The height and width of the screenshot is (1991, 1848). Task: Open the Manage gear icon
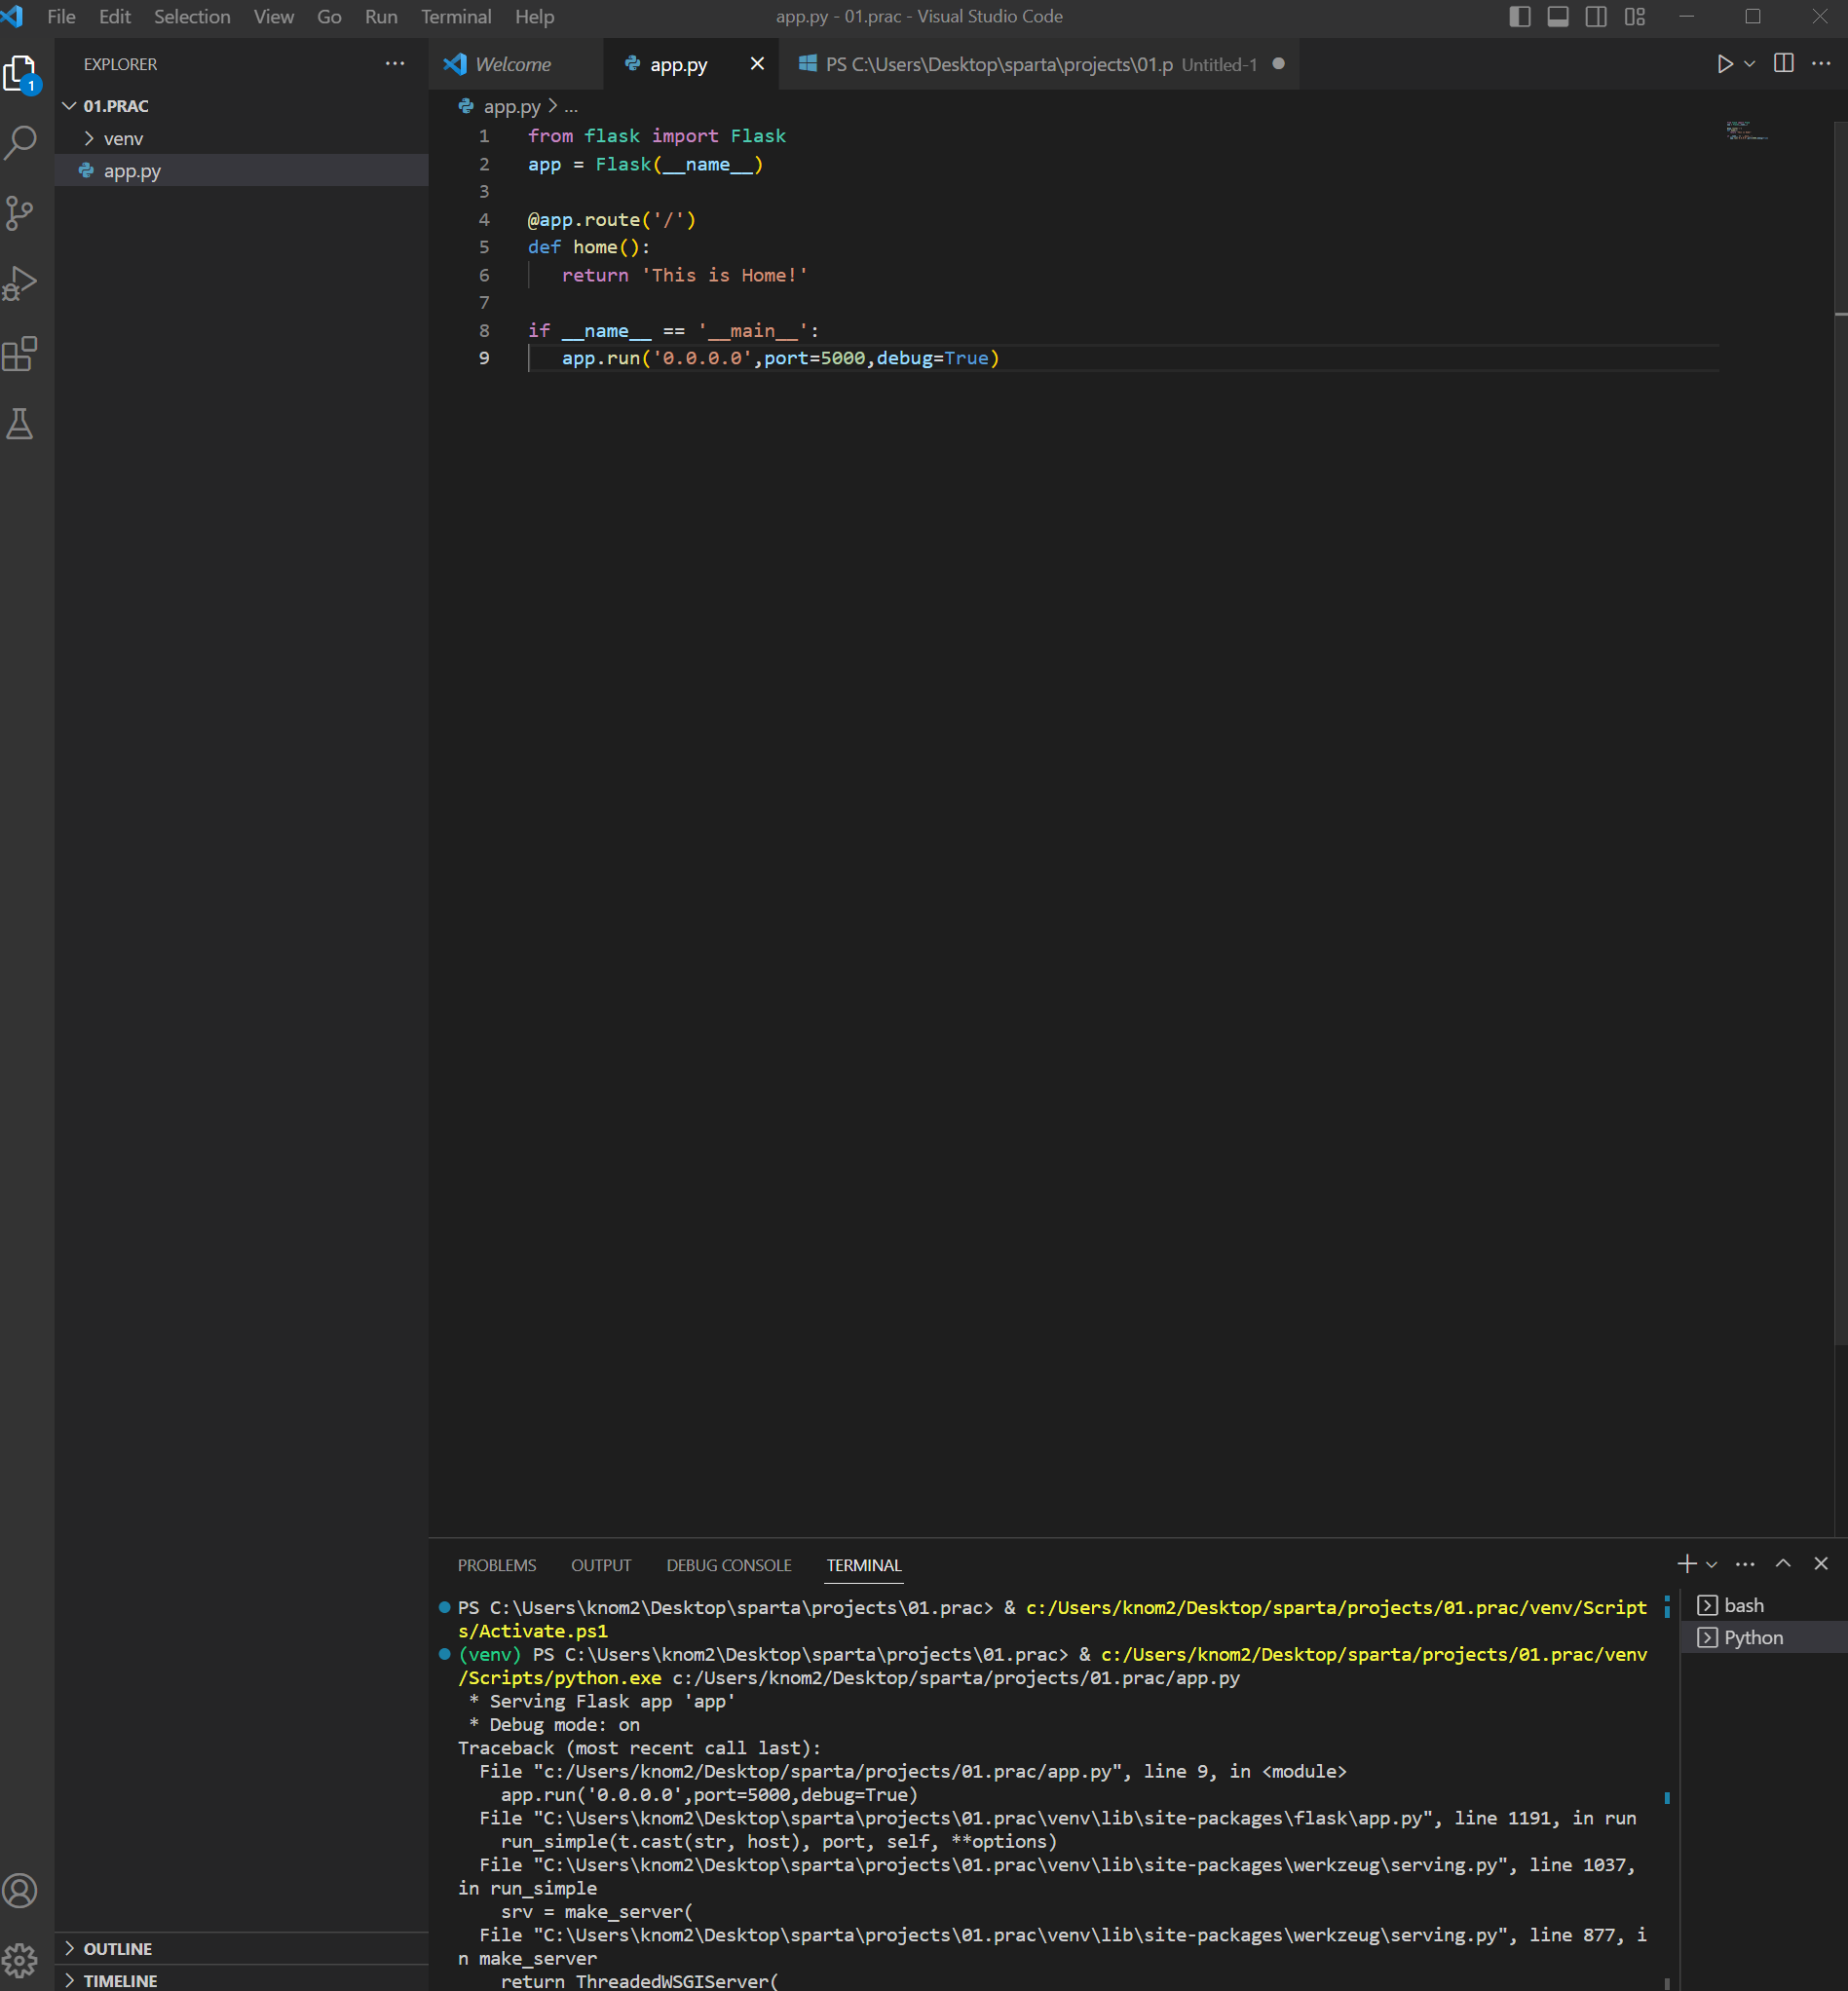[x=21, y=1960]
